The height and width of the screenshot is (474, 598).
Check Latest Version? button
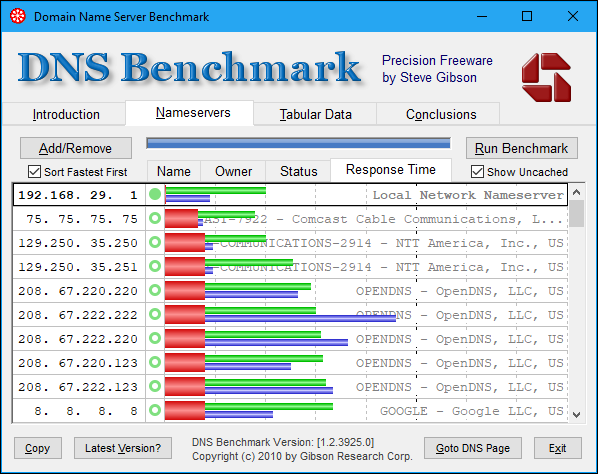(x=123, y=448)
